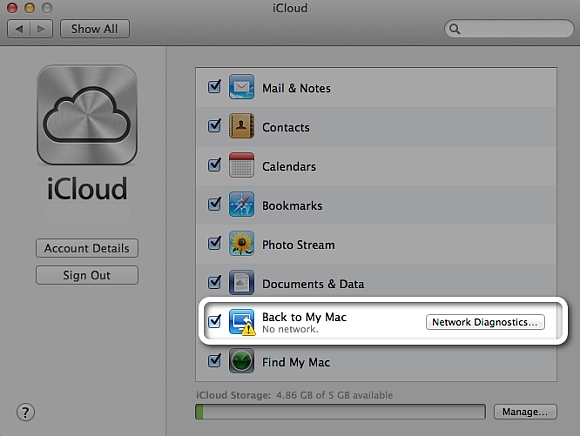
Task: Click the iCloud window title text
Action: click(x=290, y=8)
